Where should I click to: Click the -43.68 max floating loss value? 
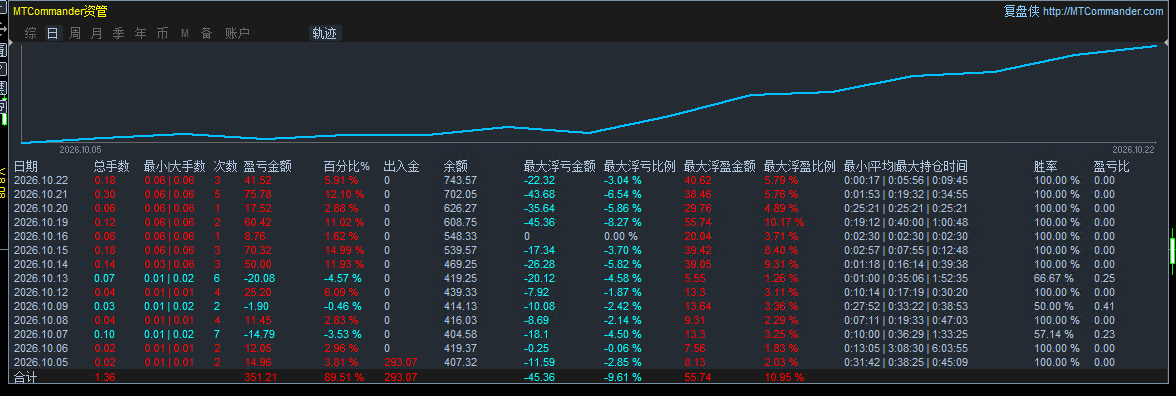[539, 194]
